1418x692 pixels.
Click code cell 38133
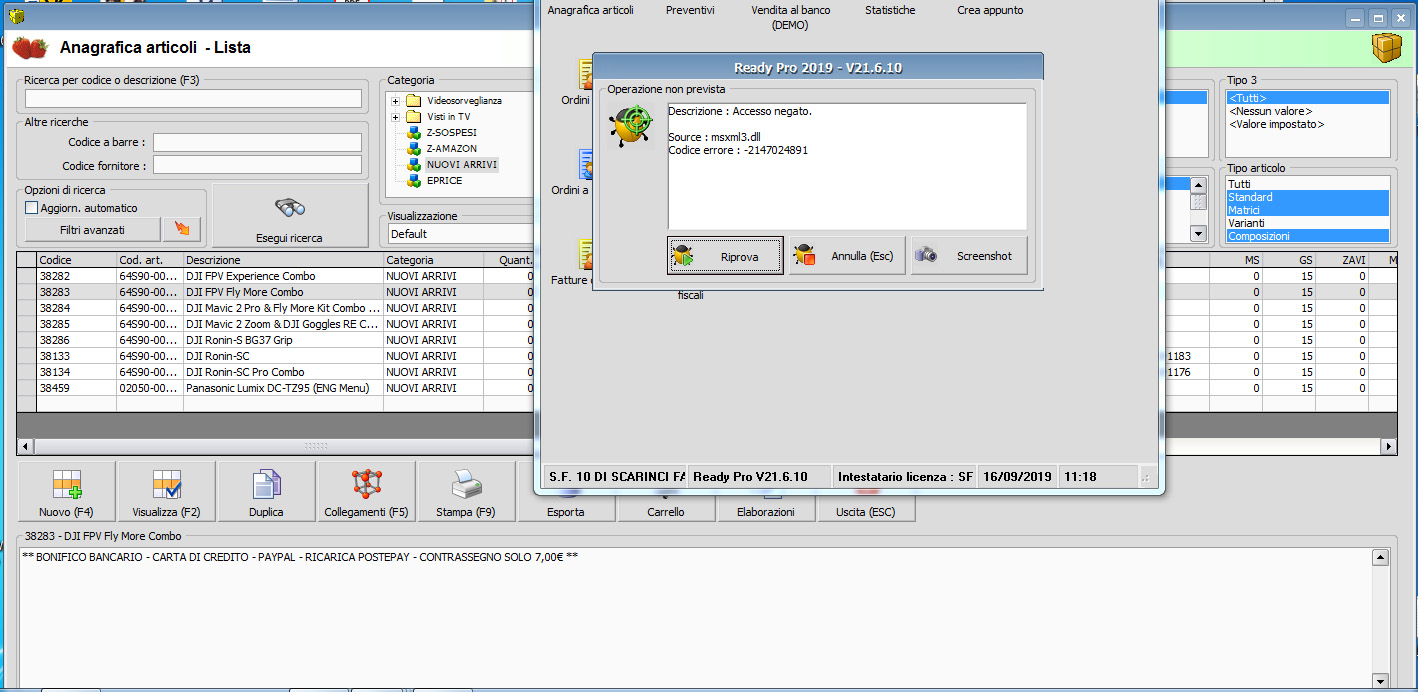coord(77,356)
